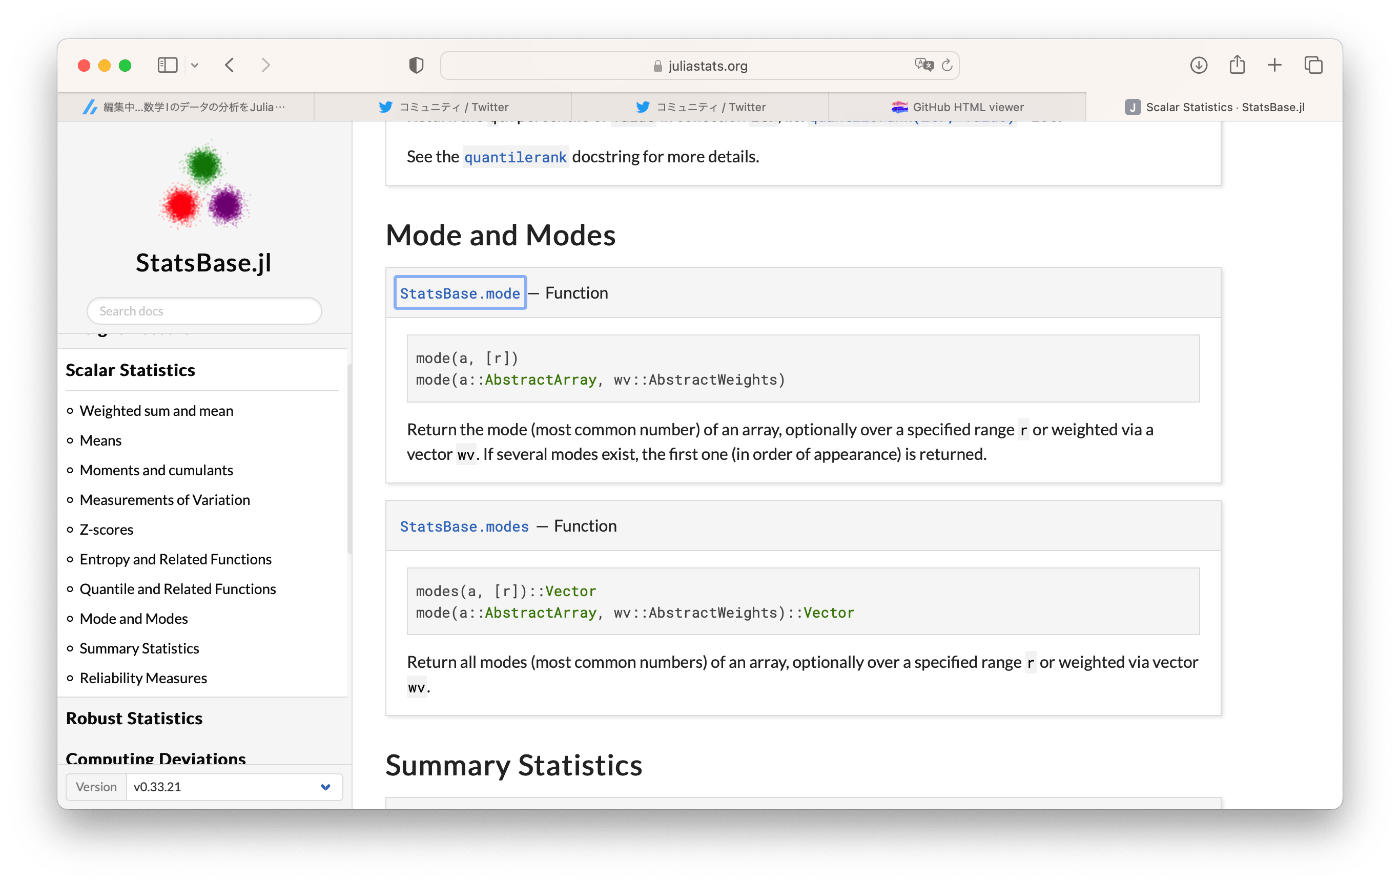Switch to the second Twitter community tab
This screenshot has width=1400, height=885.
pos(700,107)
